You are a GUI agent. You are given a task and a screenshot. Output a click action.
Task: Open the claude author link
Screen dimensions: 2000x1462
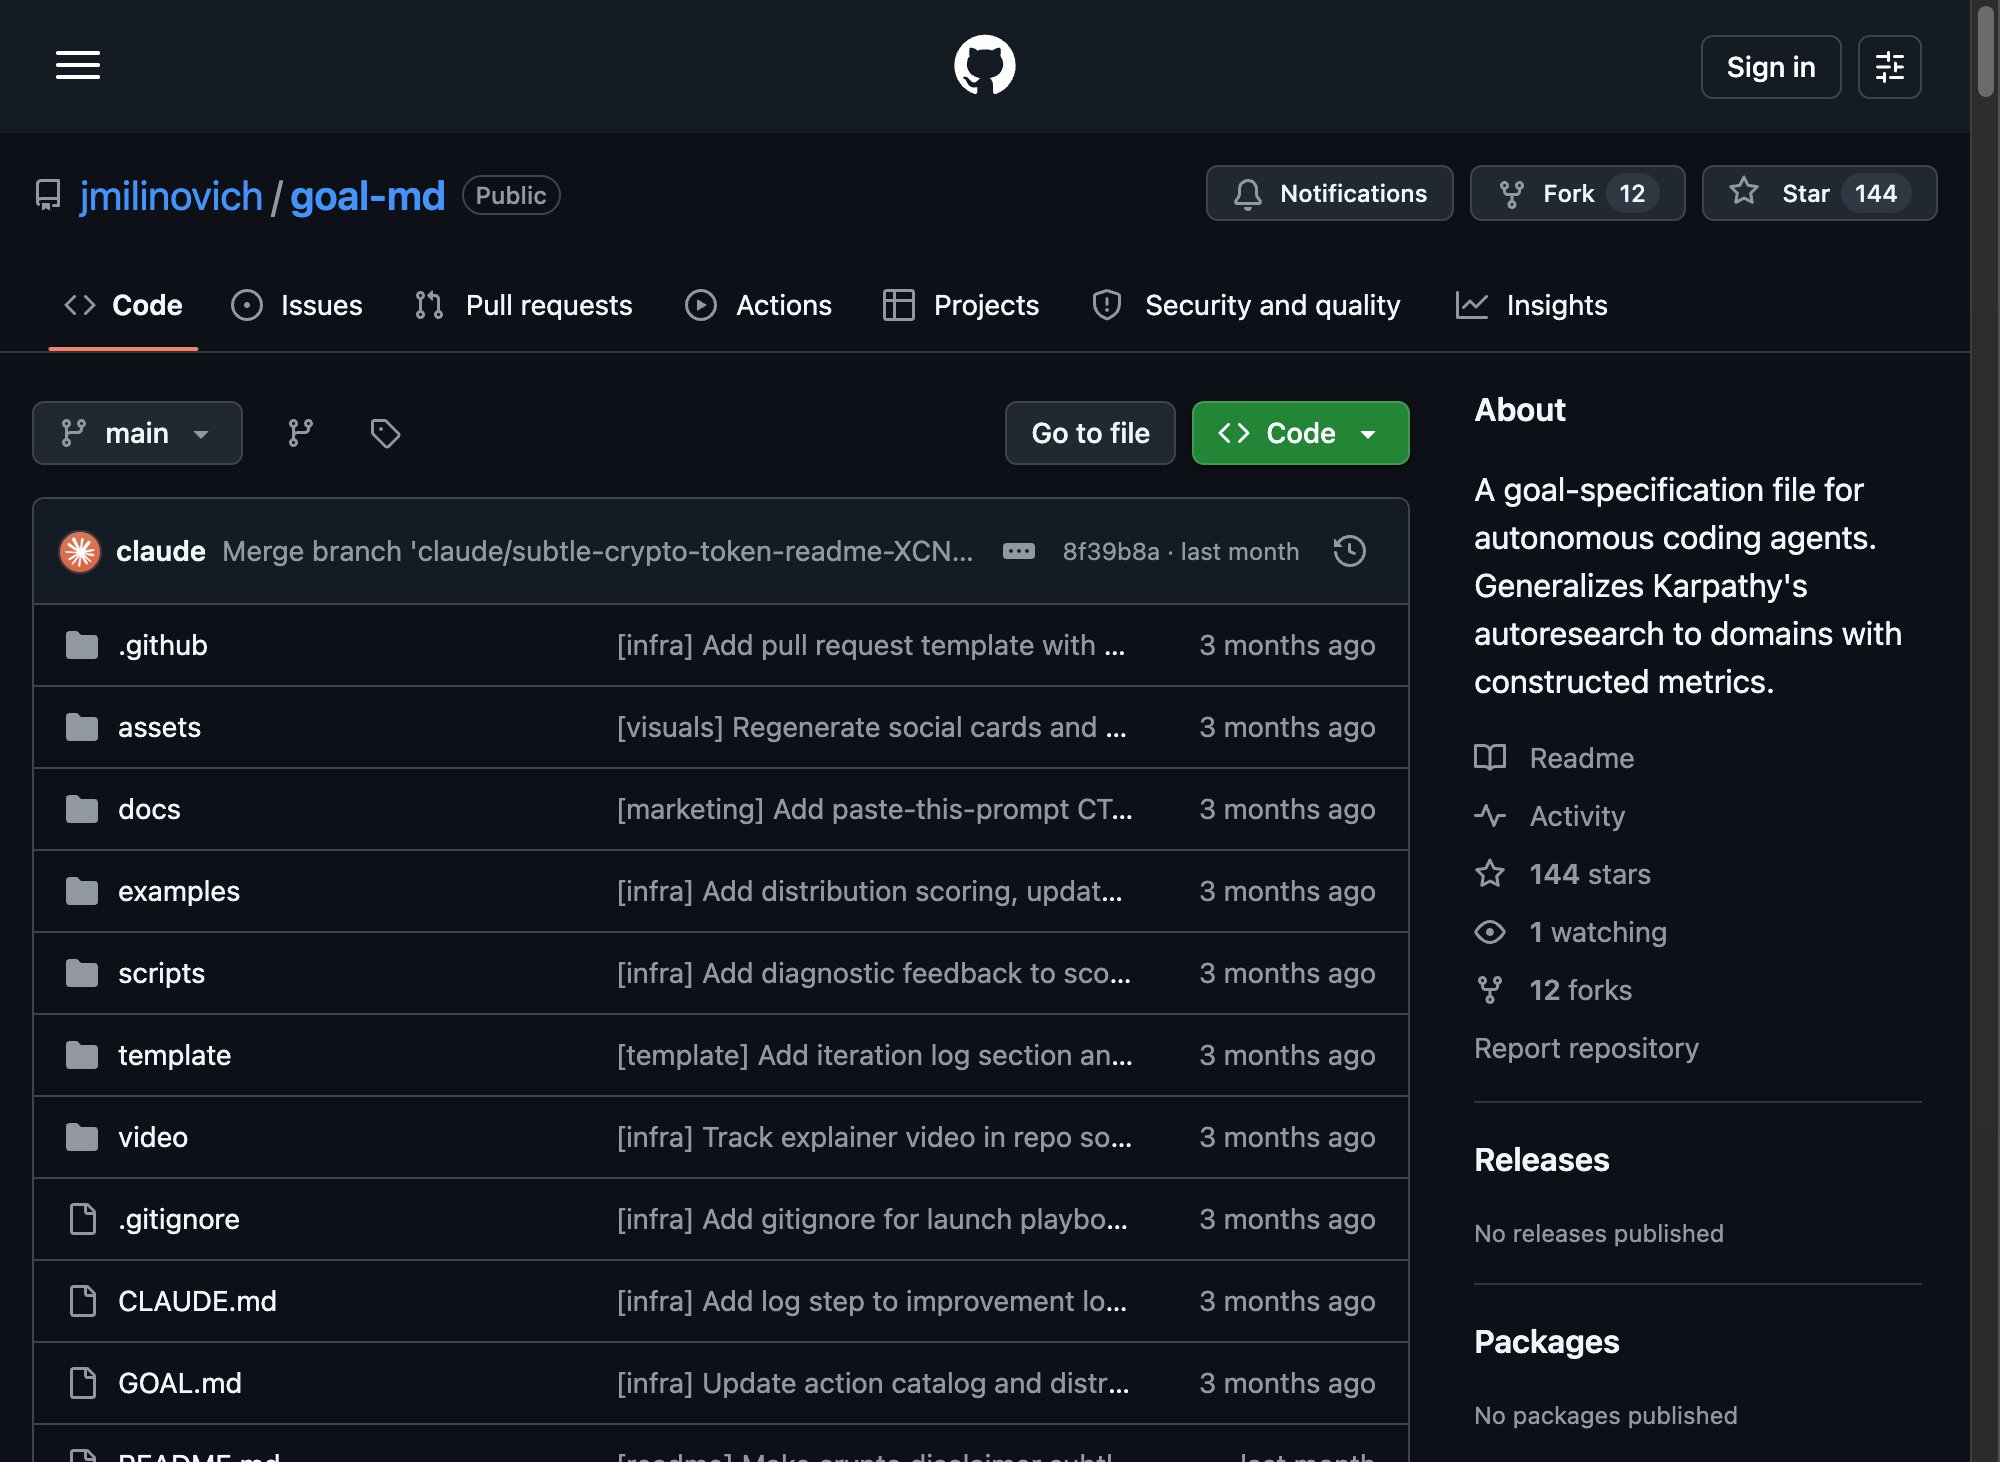click(161, 551)
